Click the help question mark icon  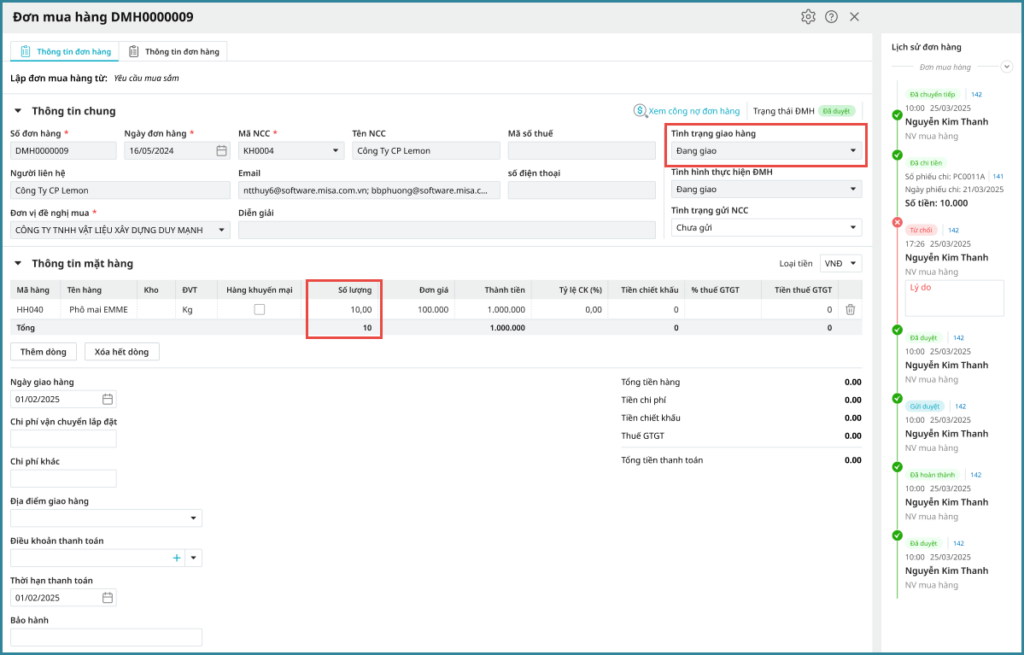tap(831, 17)
